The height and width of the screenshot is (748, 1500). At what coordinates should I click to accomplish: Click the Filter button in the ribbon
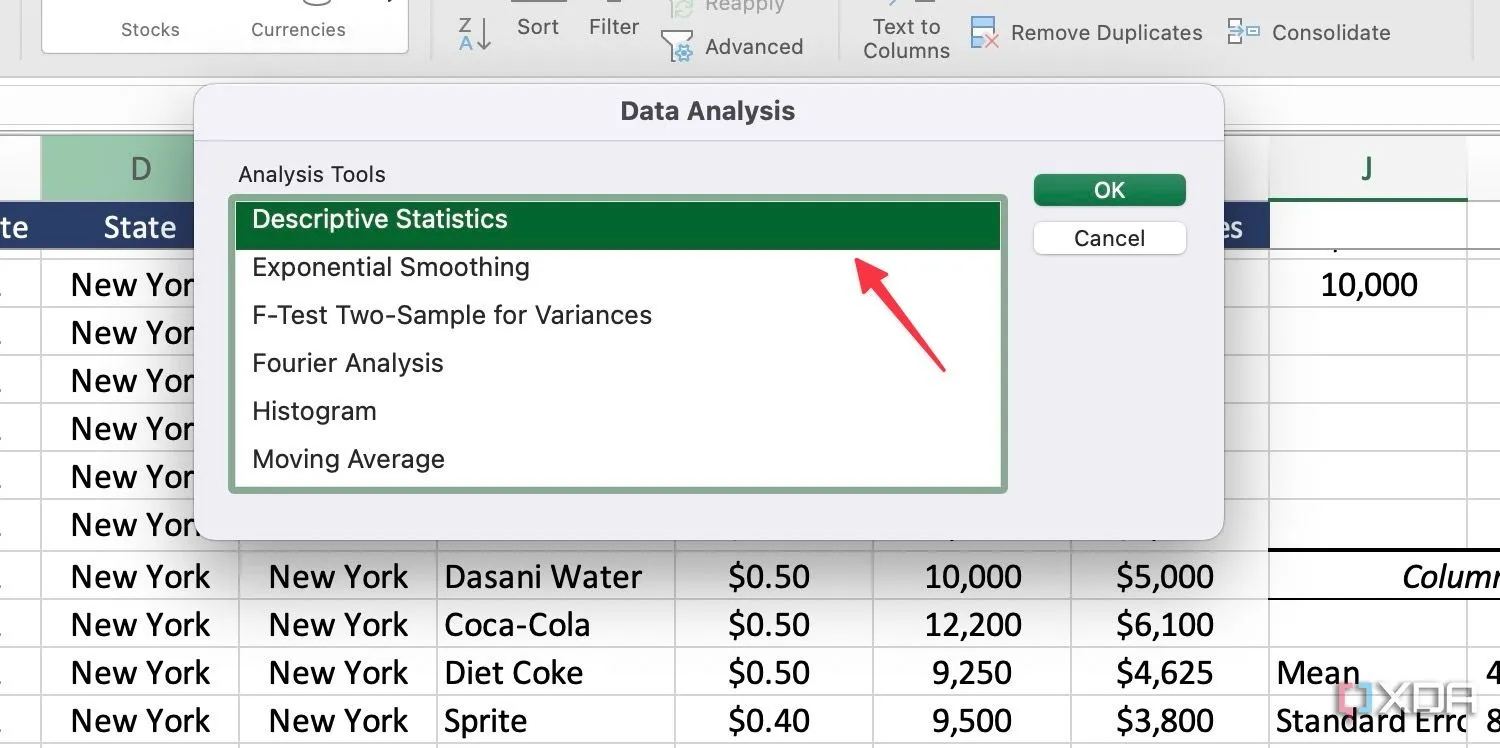[x=614, y=26]
